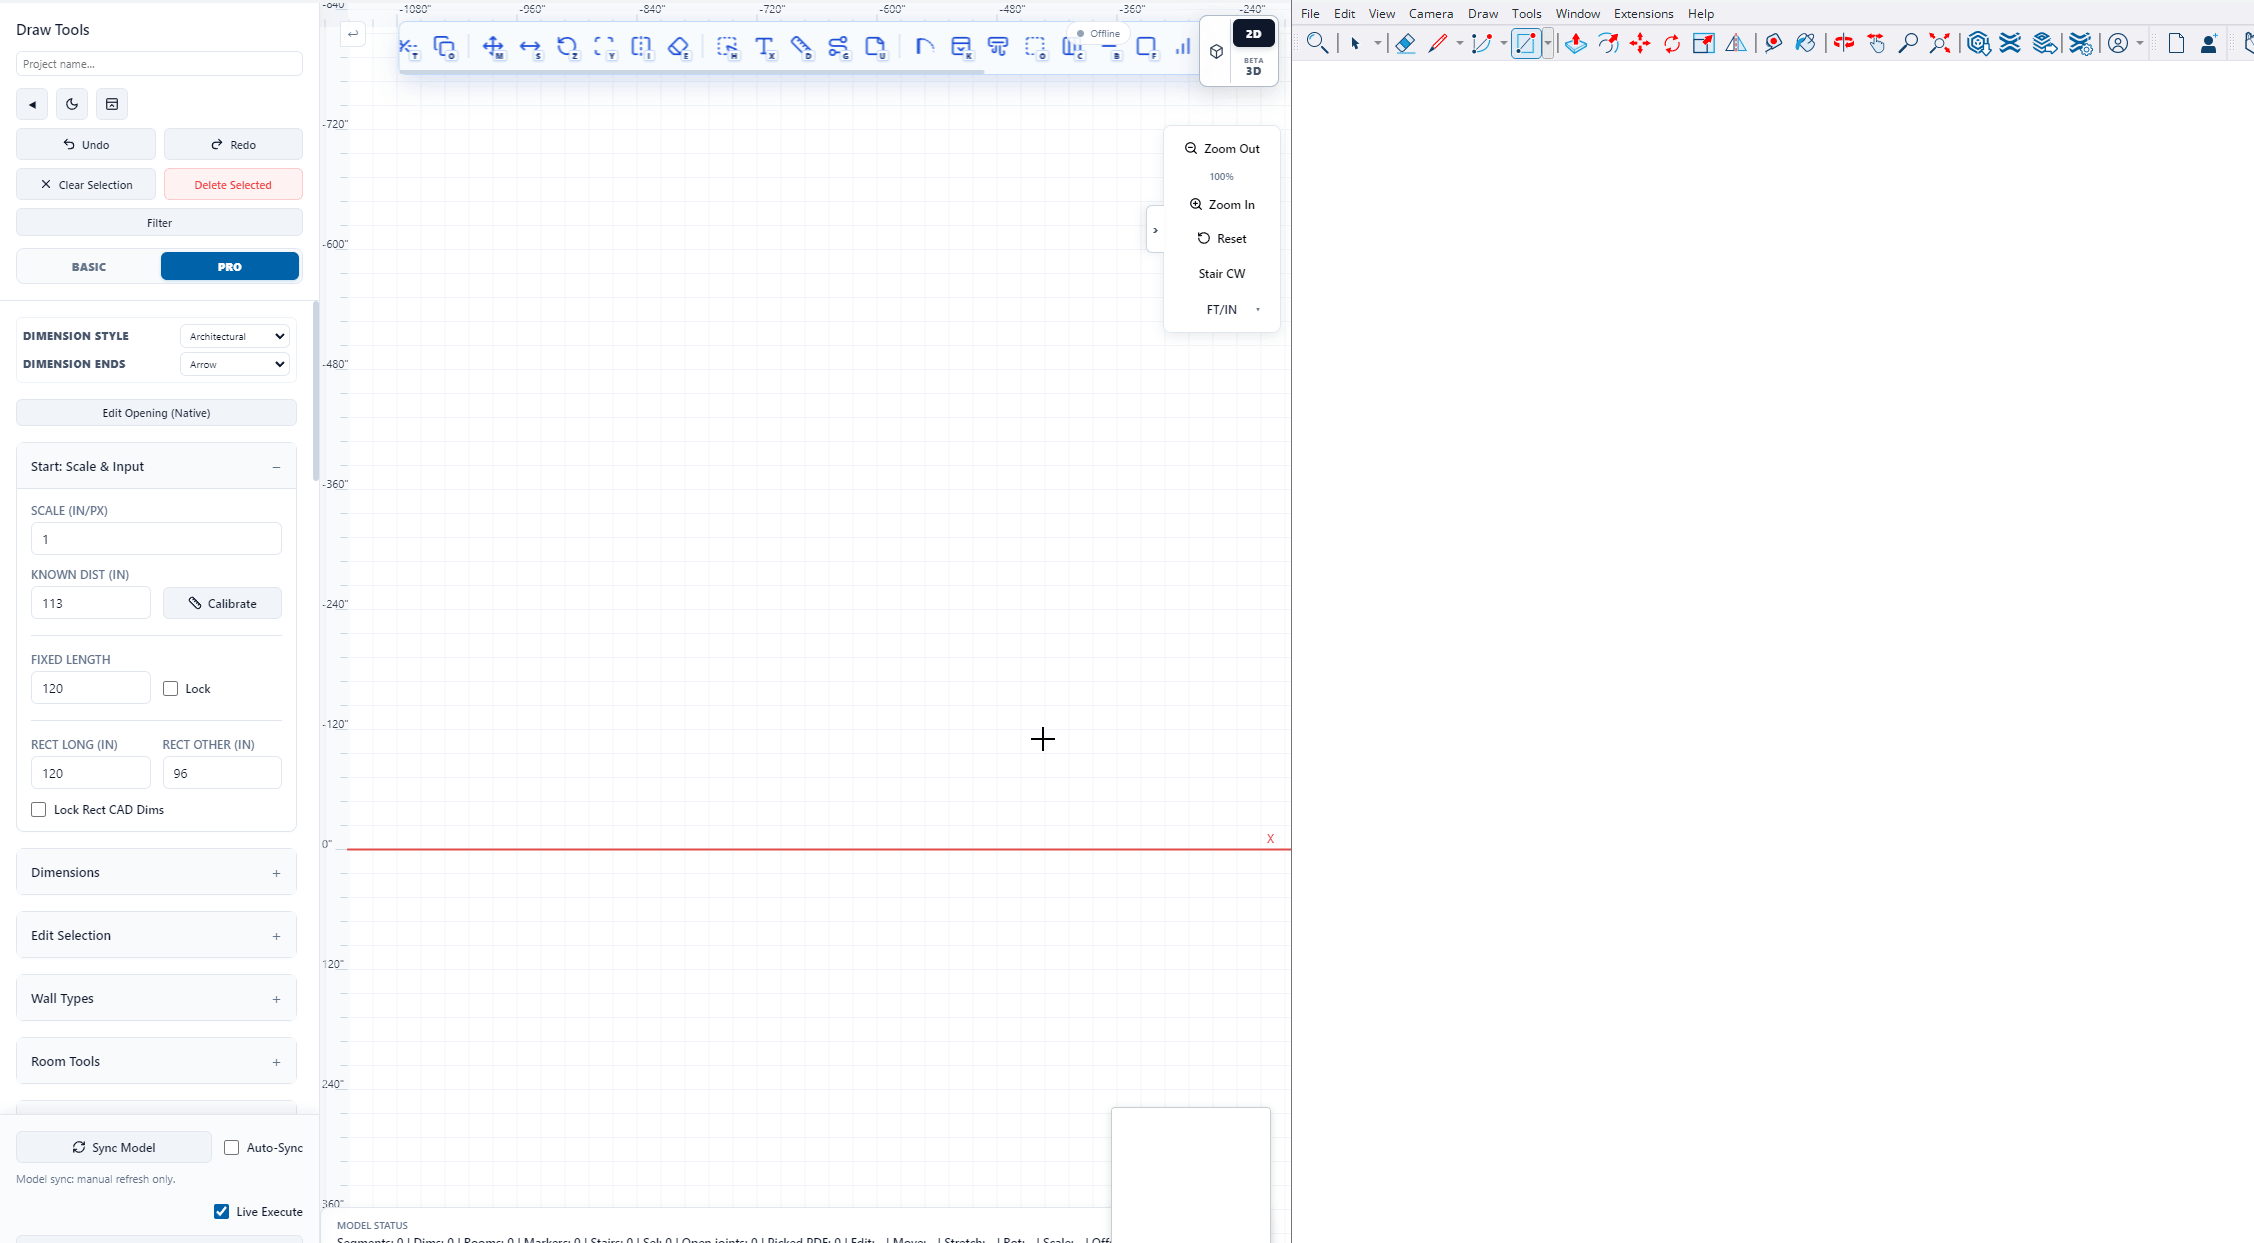Expand the Dimensions section
Viewport: 2254px width, 1243px height.
(x=156, y=872)
